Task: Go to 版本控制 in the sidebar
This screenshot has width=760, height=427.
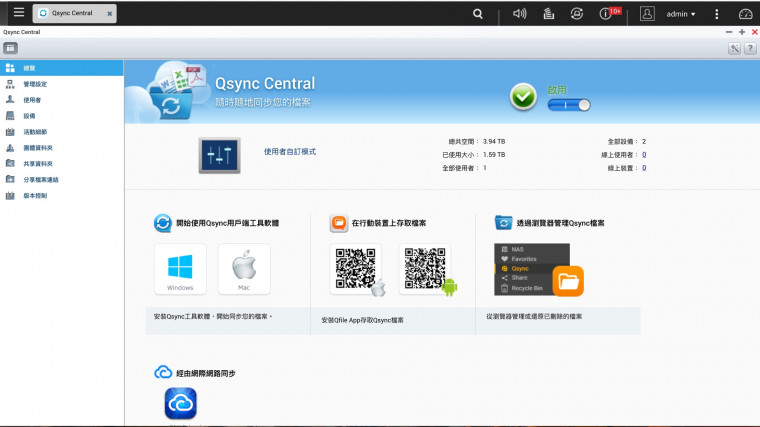Action: (35, 196)
